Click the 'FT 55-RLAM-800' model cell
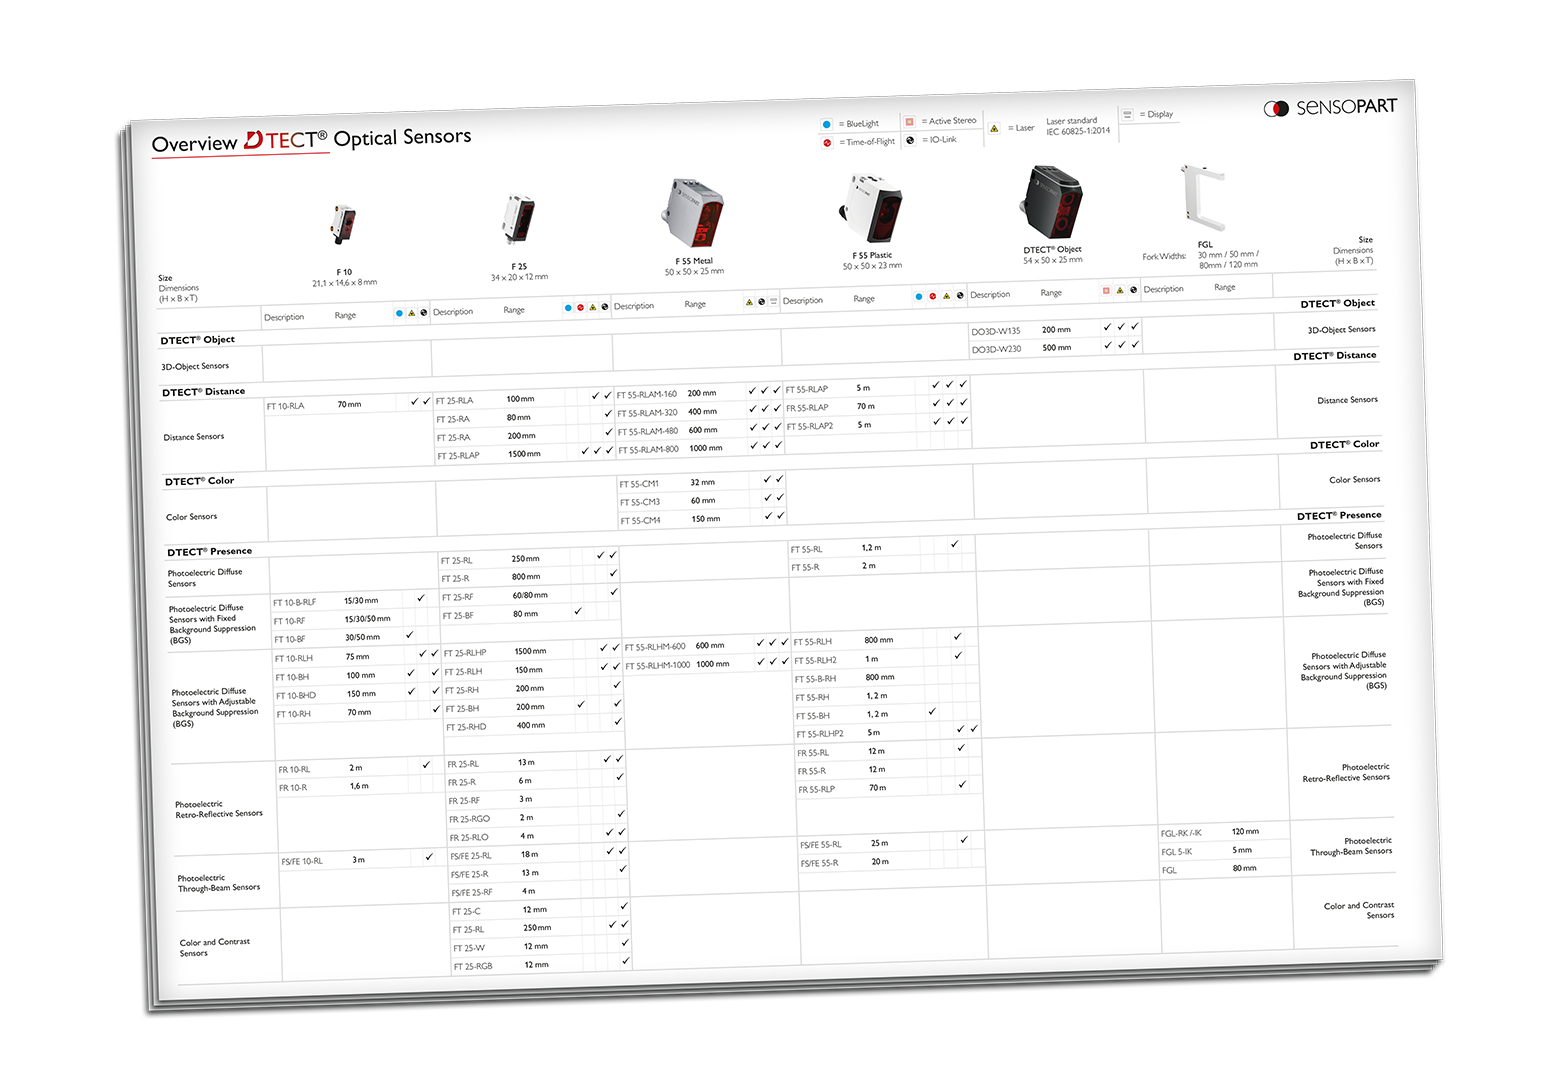The height and width of the screenshot is (1080, 1568). coord(648,450)
